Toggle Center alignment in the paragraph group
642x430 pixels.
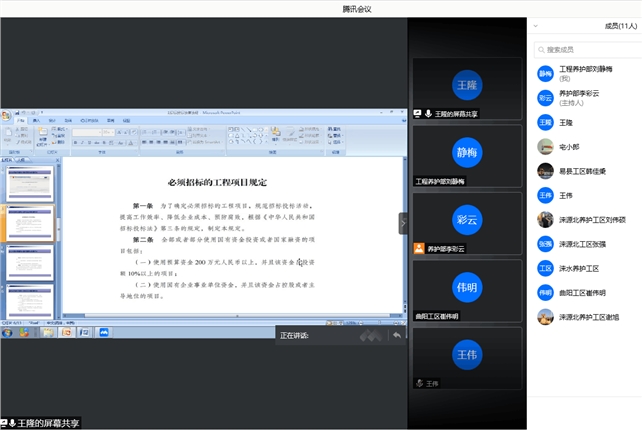[151, 142]
